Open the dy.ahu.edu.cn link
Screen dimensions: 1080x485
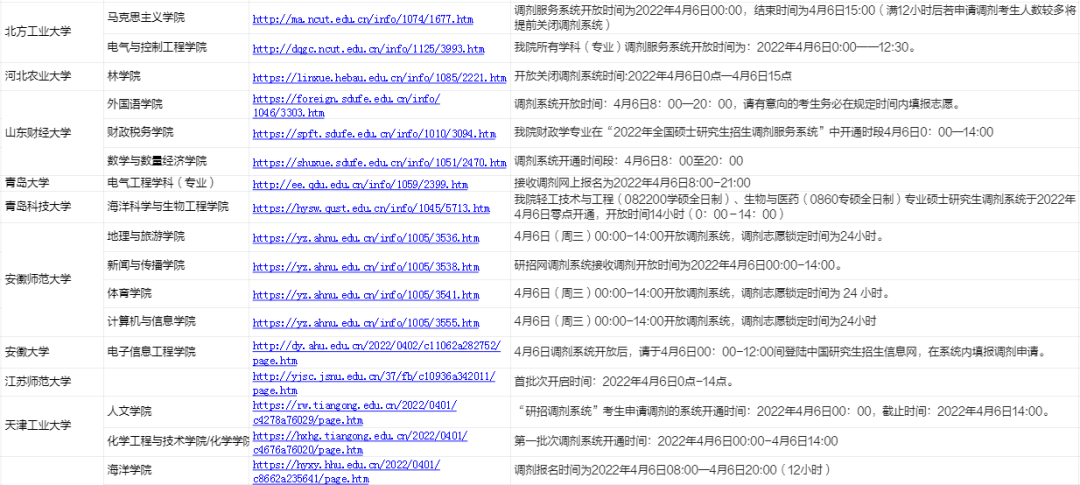(x=377, y=352)
